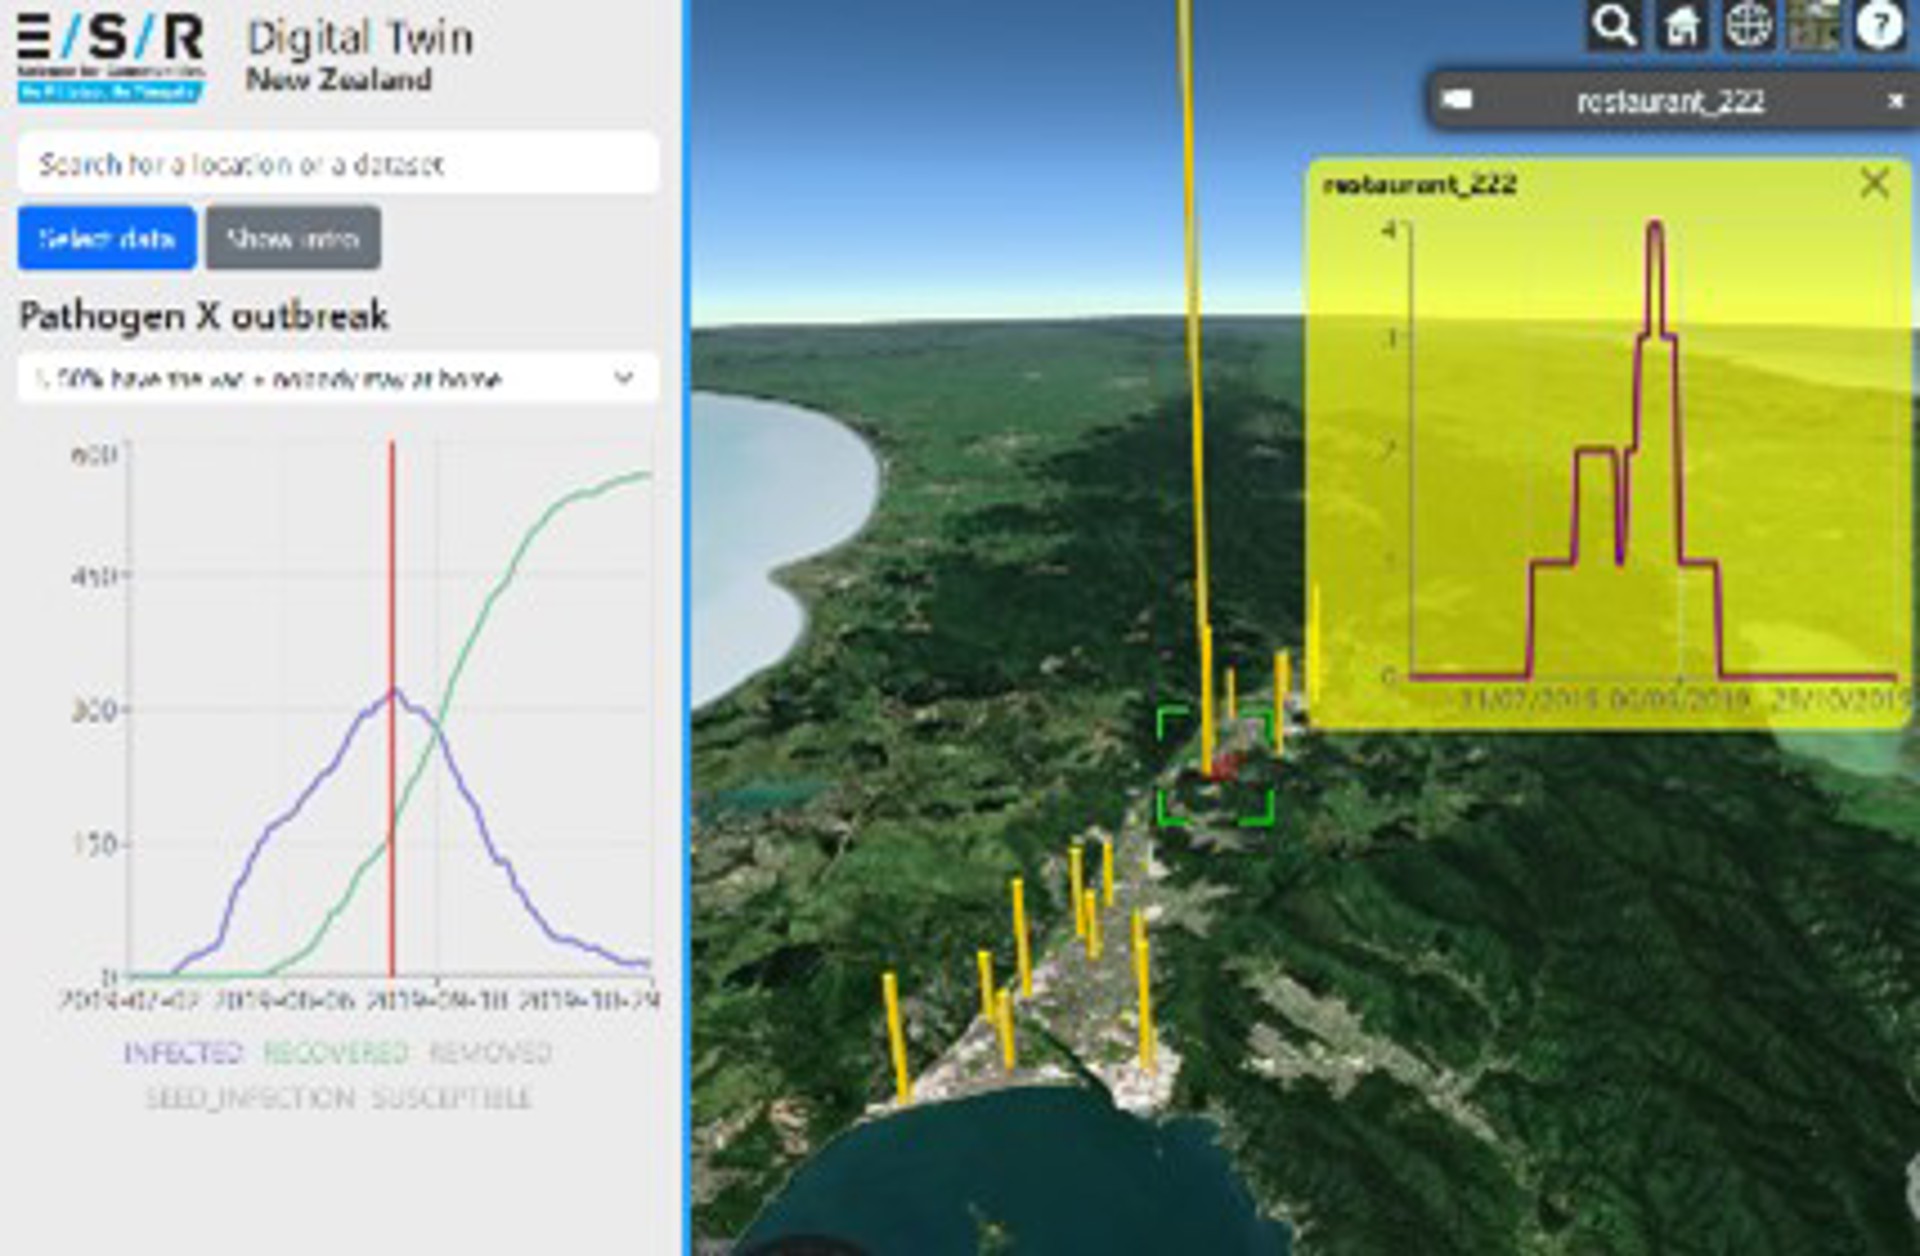Click the 450 y-axis label on outbreak chart
Viewport: 1920px width, 1256px height.
pos(93,577)
